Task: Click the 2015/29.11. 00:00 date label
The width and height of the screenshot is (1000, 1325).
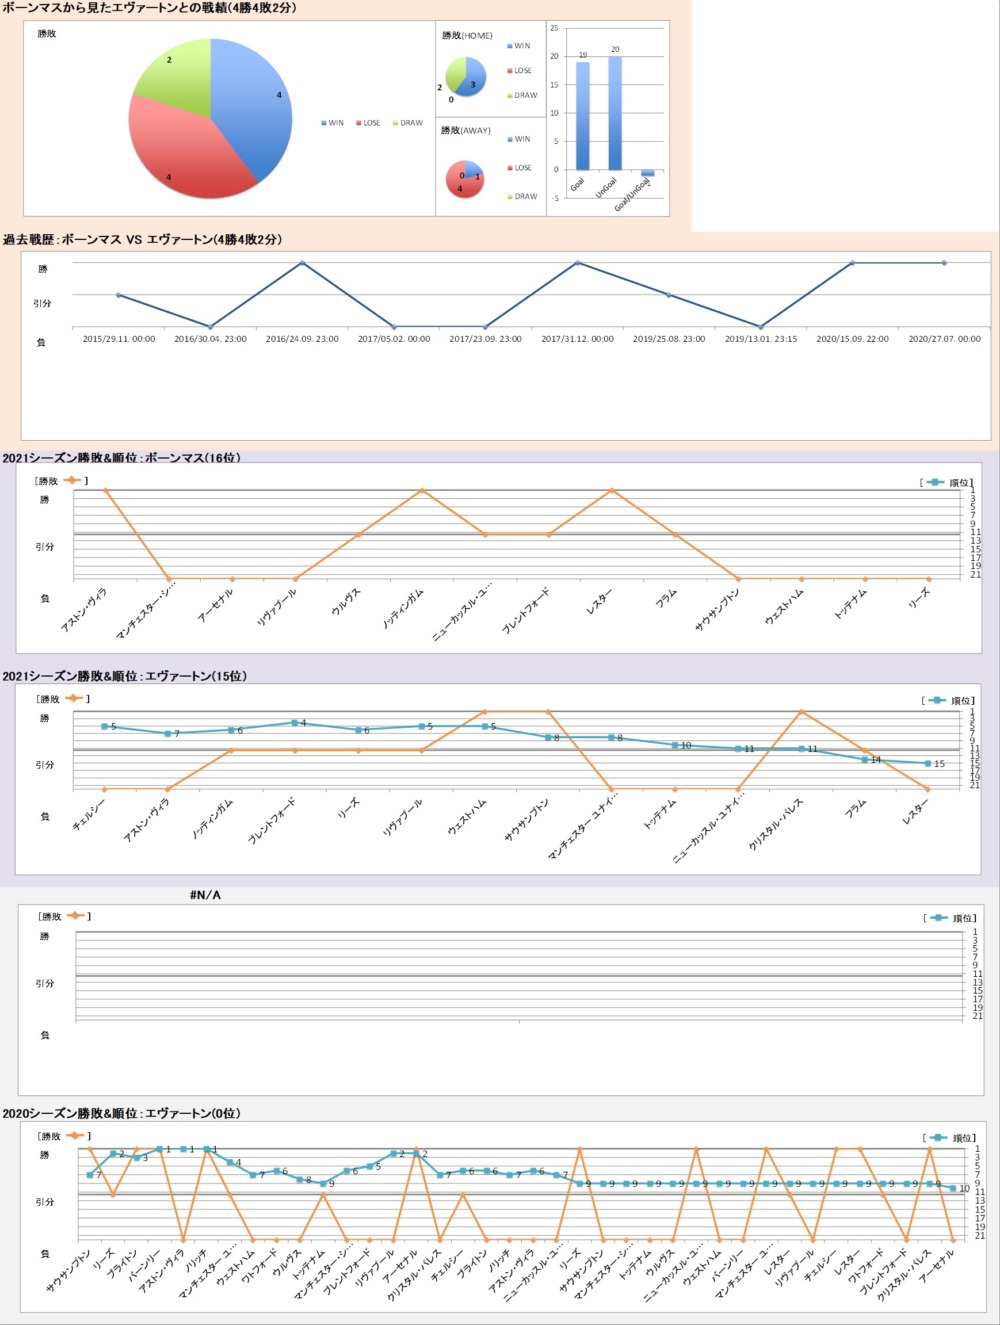Action: click(x=119, y=339)
